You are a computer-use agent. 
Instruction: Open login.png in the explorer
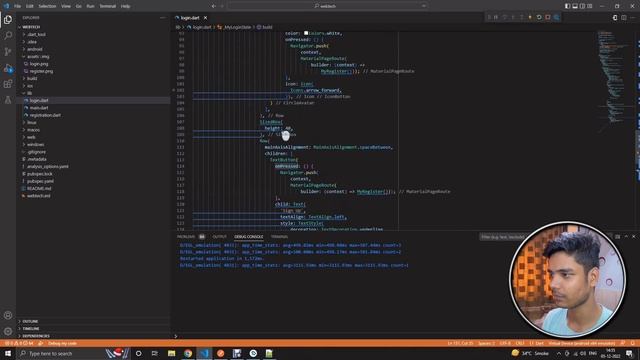(39, 64)
